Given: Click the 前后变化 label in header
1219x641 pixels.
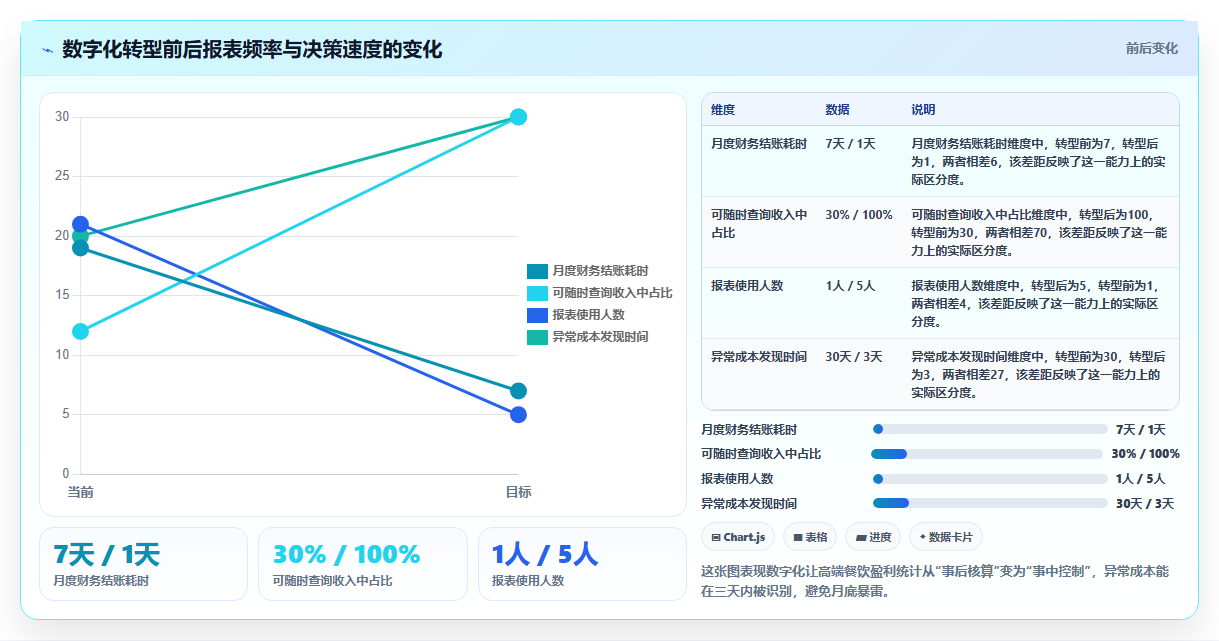Looking at the screenshot, I should point(1151,48).
